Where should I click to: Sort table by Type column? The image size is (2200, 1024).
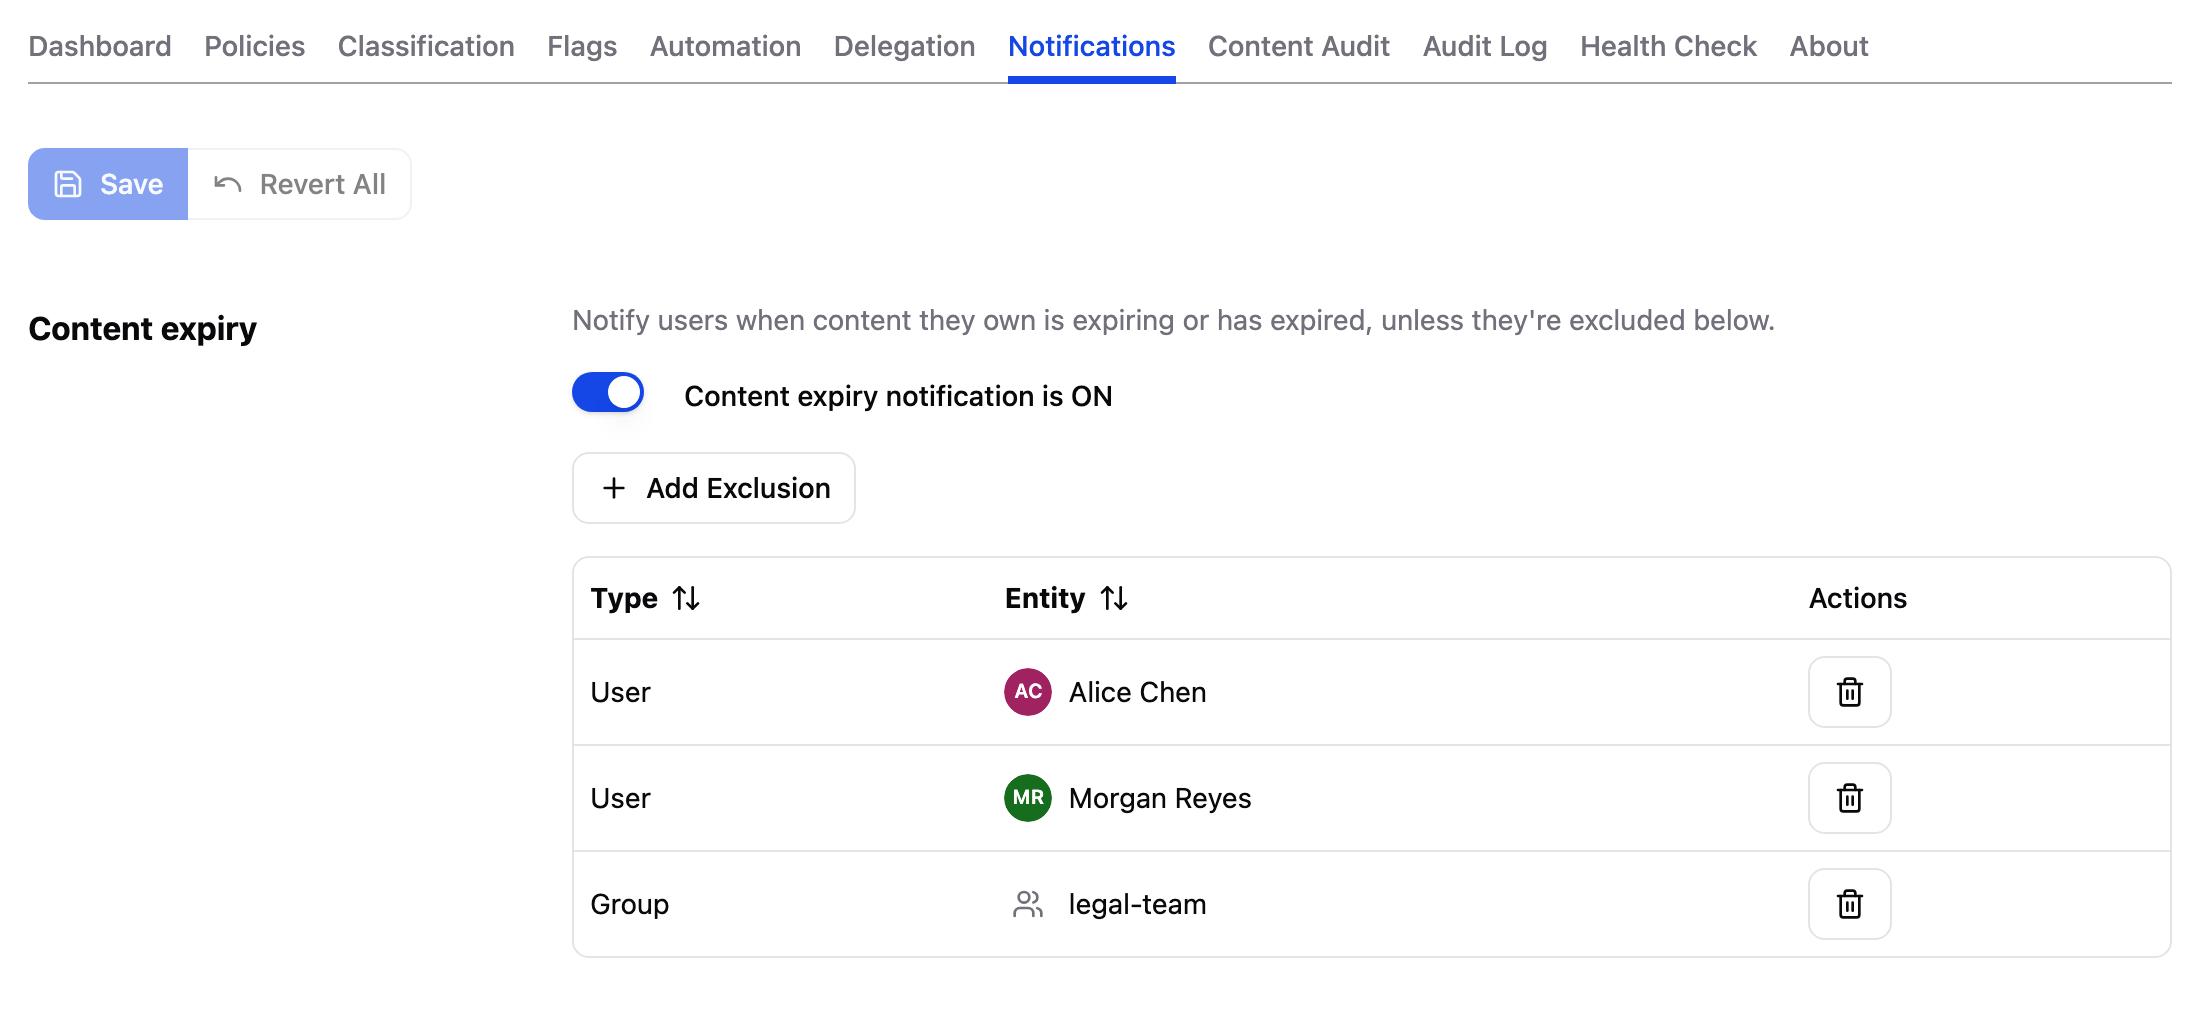point(645,598)
